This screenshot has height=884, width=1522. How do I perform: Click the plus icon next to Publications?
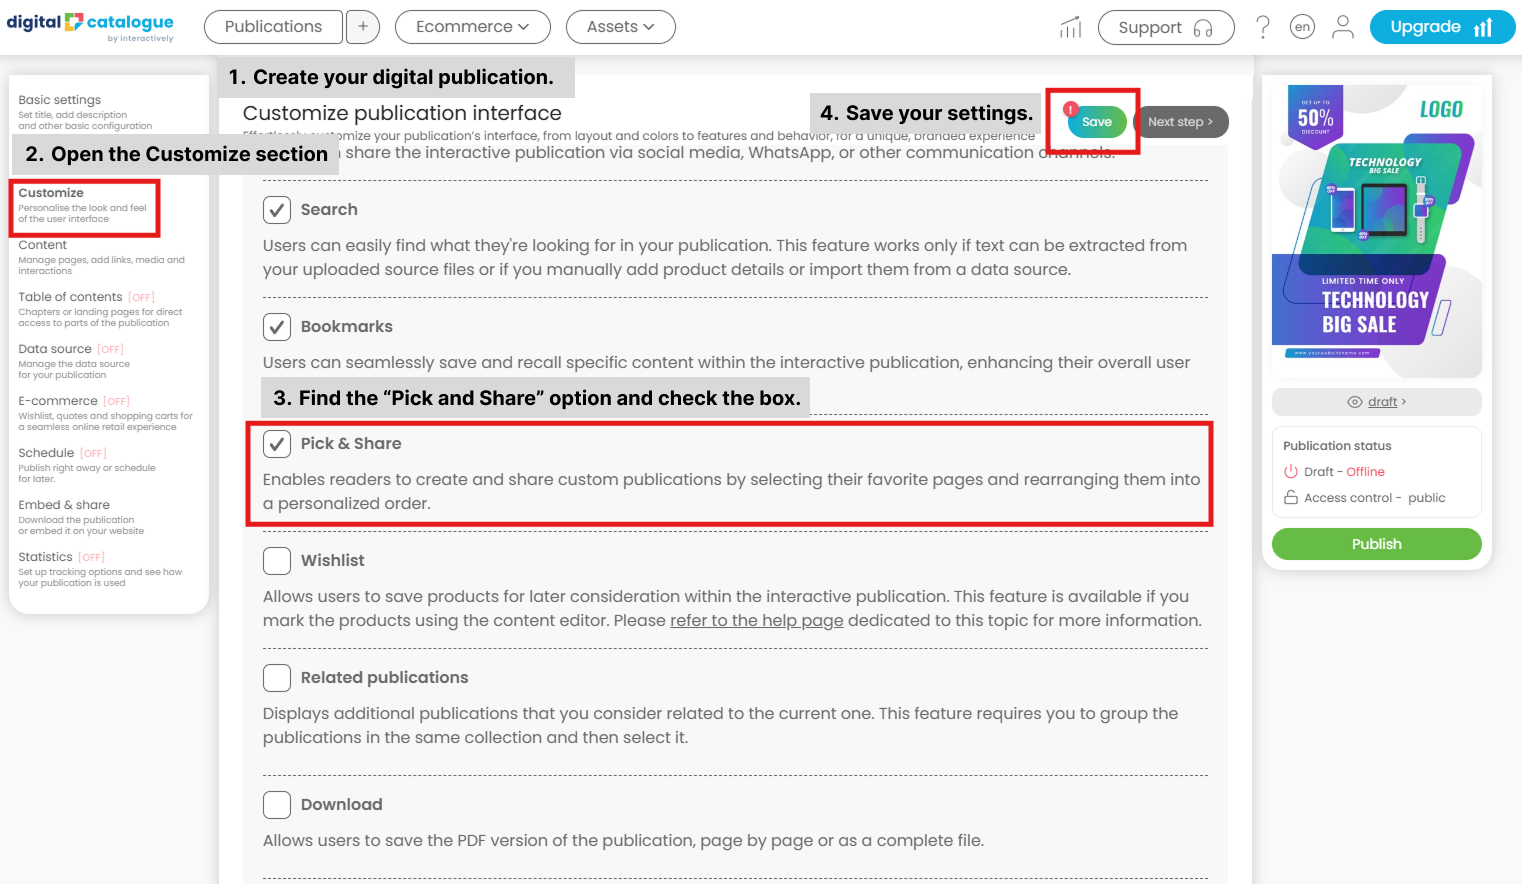(363, 27)
